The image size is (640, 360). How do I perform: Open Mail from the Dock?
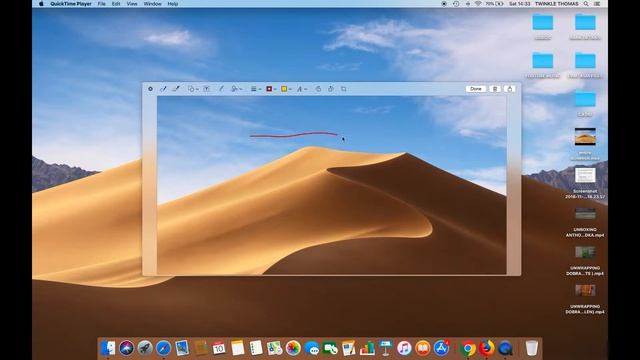pos(182,348)
